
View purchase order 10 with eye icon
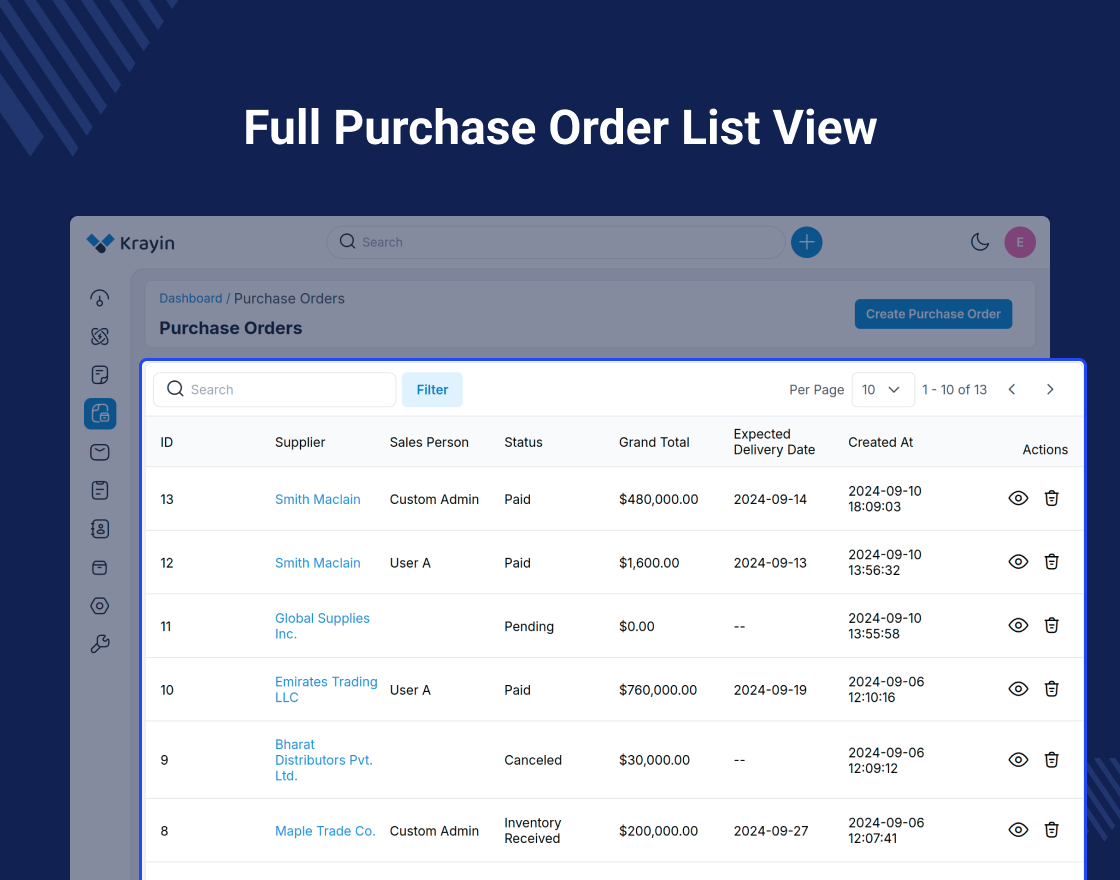[1018, 689]
